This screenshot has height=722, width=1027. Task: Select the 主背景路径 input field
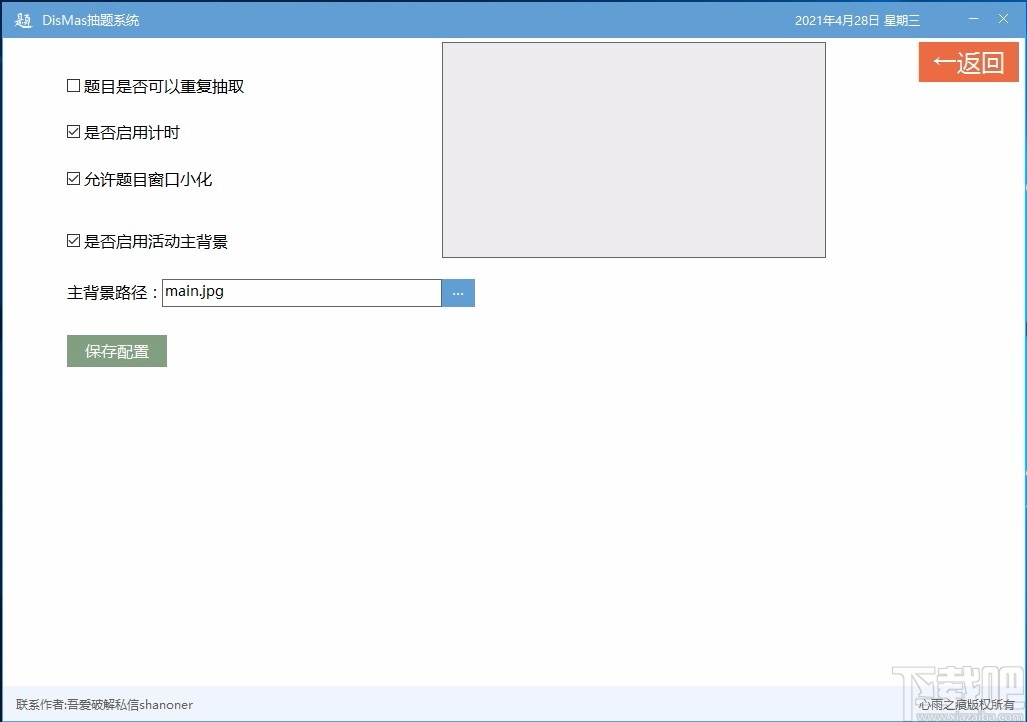[x=300, y=292]
